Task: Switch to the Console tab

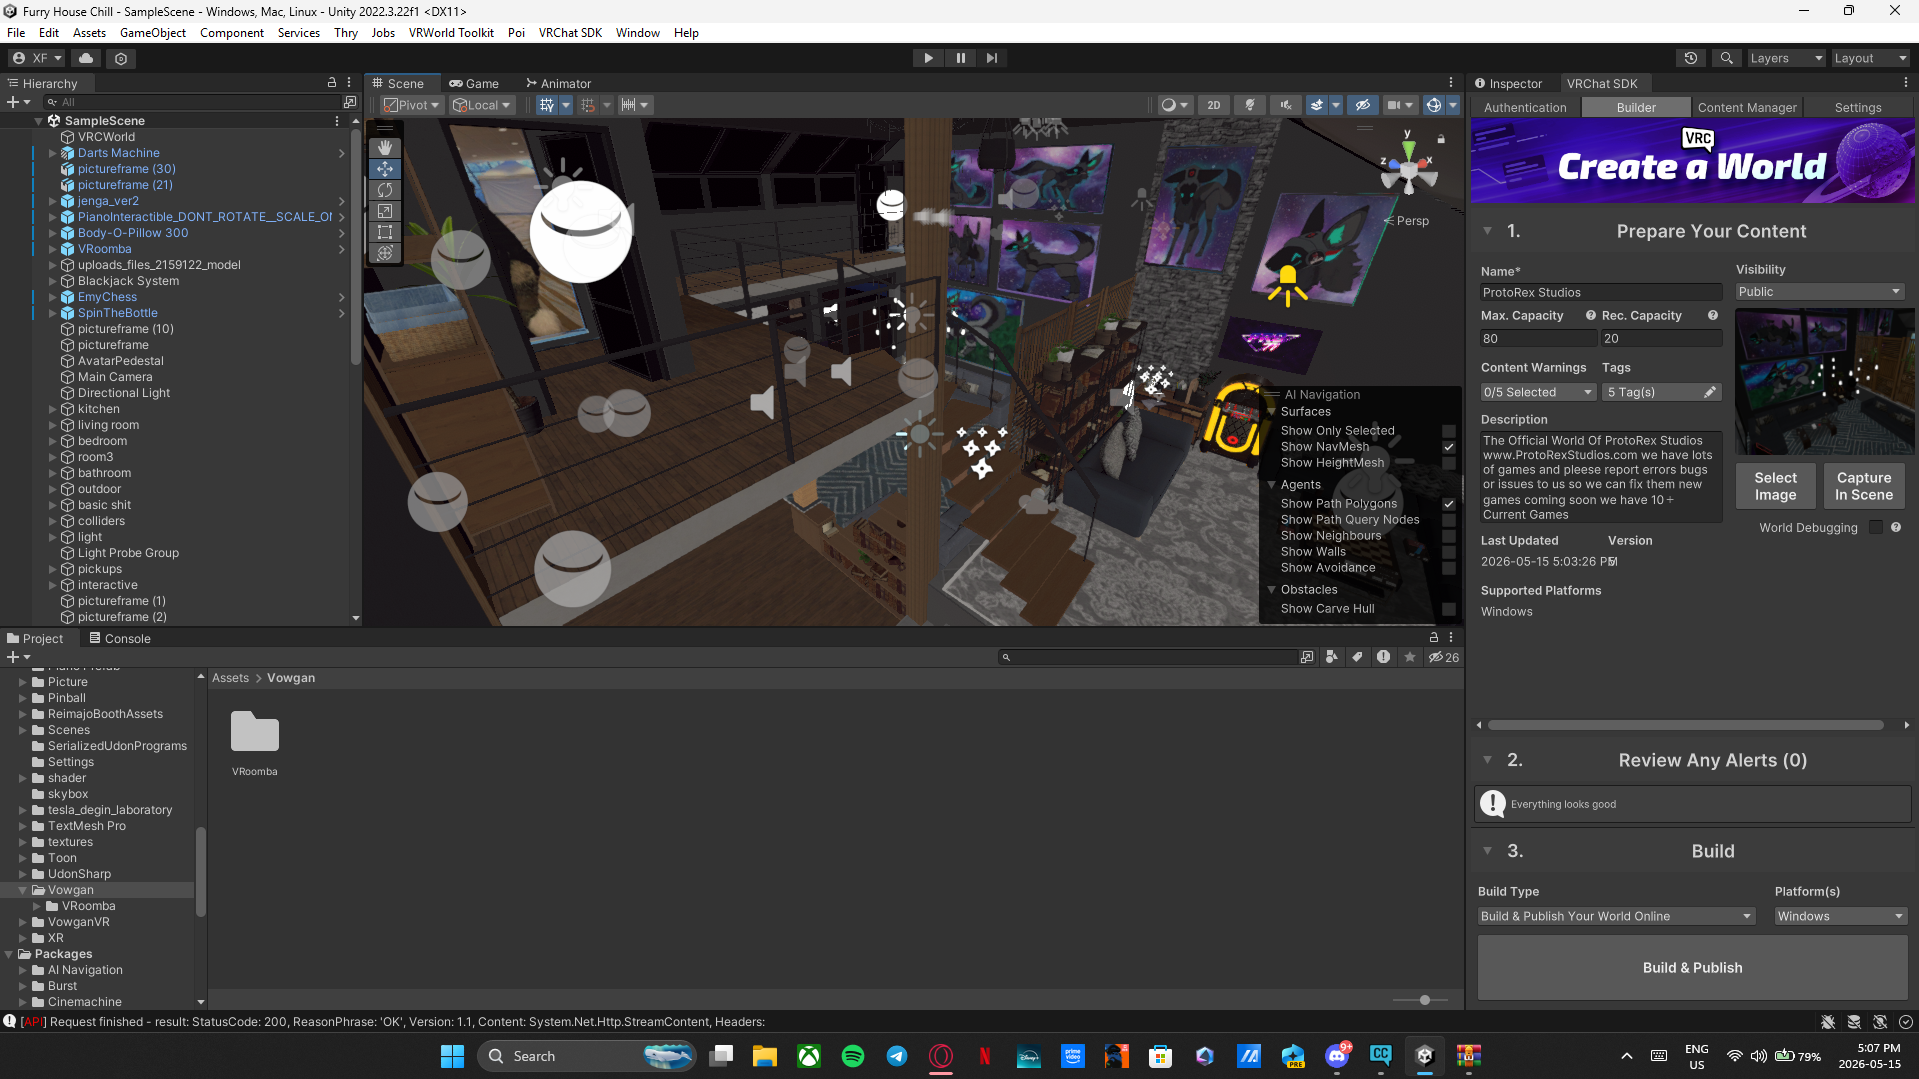Action: [x=120, y=639]
